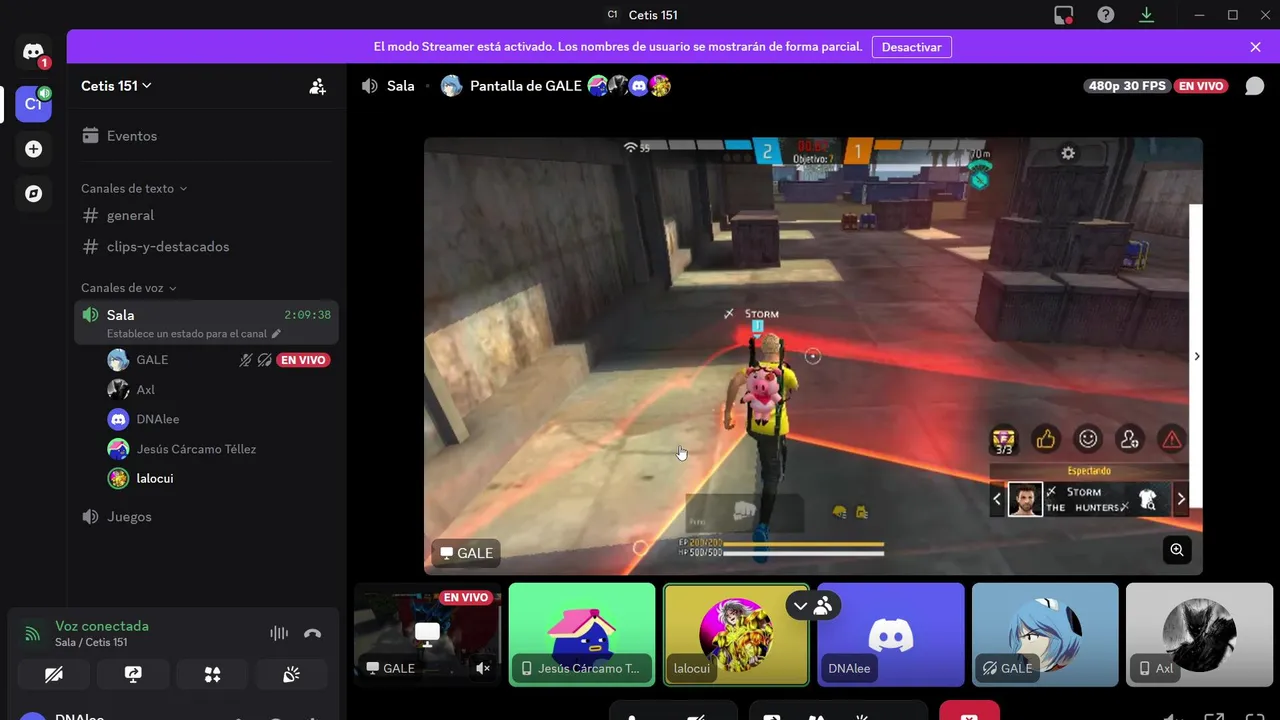Hide participant tiles with the chevron
This screenshot has height=720, width=1280.
(x=800, y=605)
